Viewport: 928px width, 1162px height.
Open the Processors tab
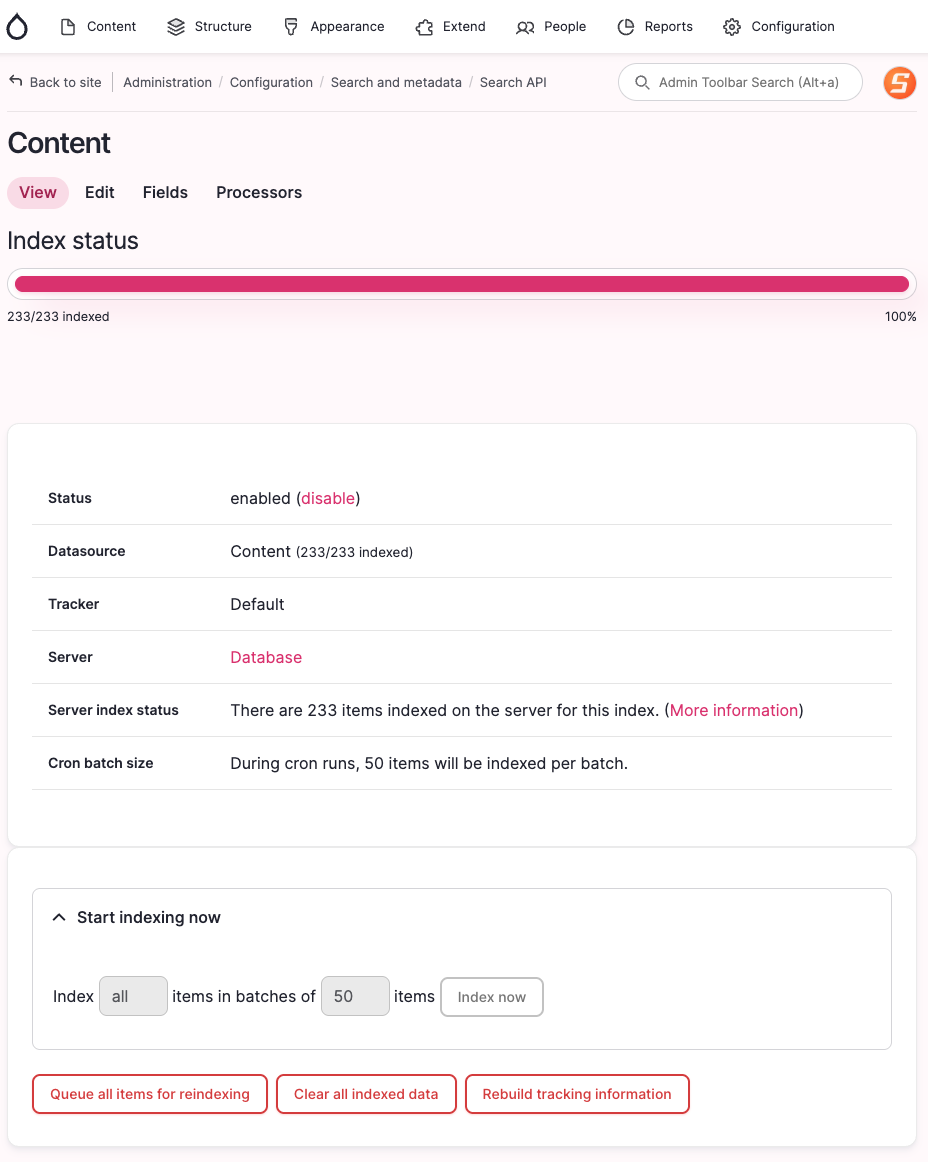(x=259, y=192)
